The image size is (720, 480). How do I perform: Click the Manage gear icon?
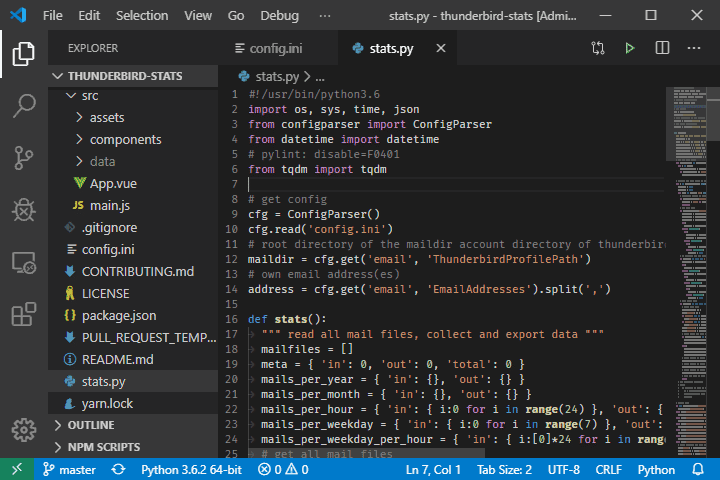click(x=24, y=431)
